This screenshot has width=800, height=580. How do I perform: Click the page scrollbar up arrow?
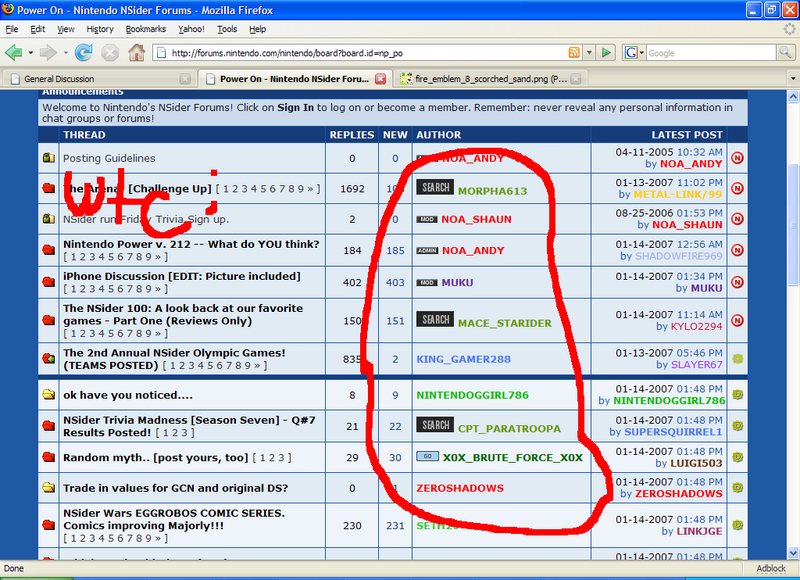[x=793, y=96]
